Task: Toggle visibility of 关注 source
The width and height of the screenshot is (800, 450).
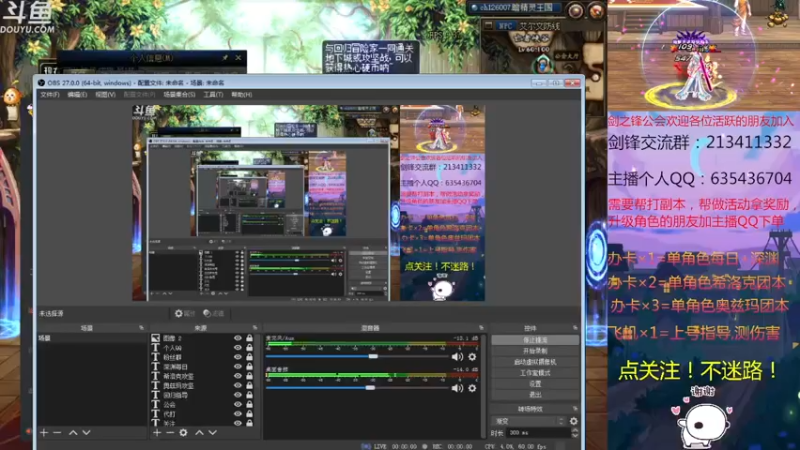Action: 238,423
